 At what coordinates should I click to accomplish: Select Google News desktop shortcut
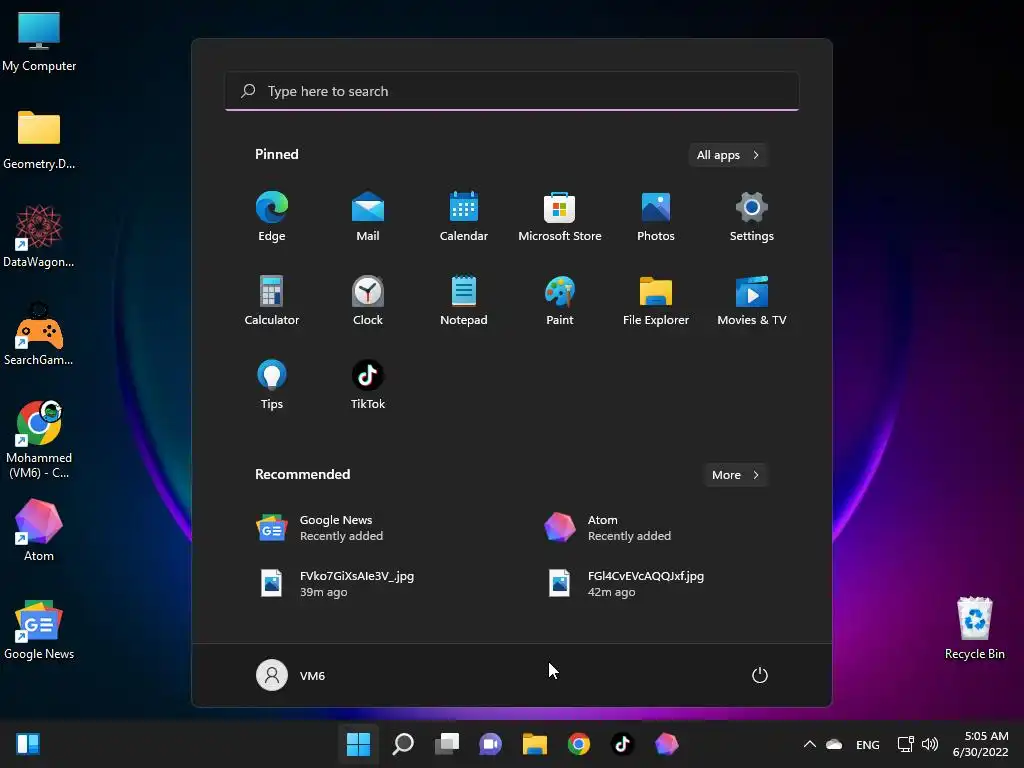tap(39, 630)
